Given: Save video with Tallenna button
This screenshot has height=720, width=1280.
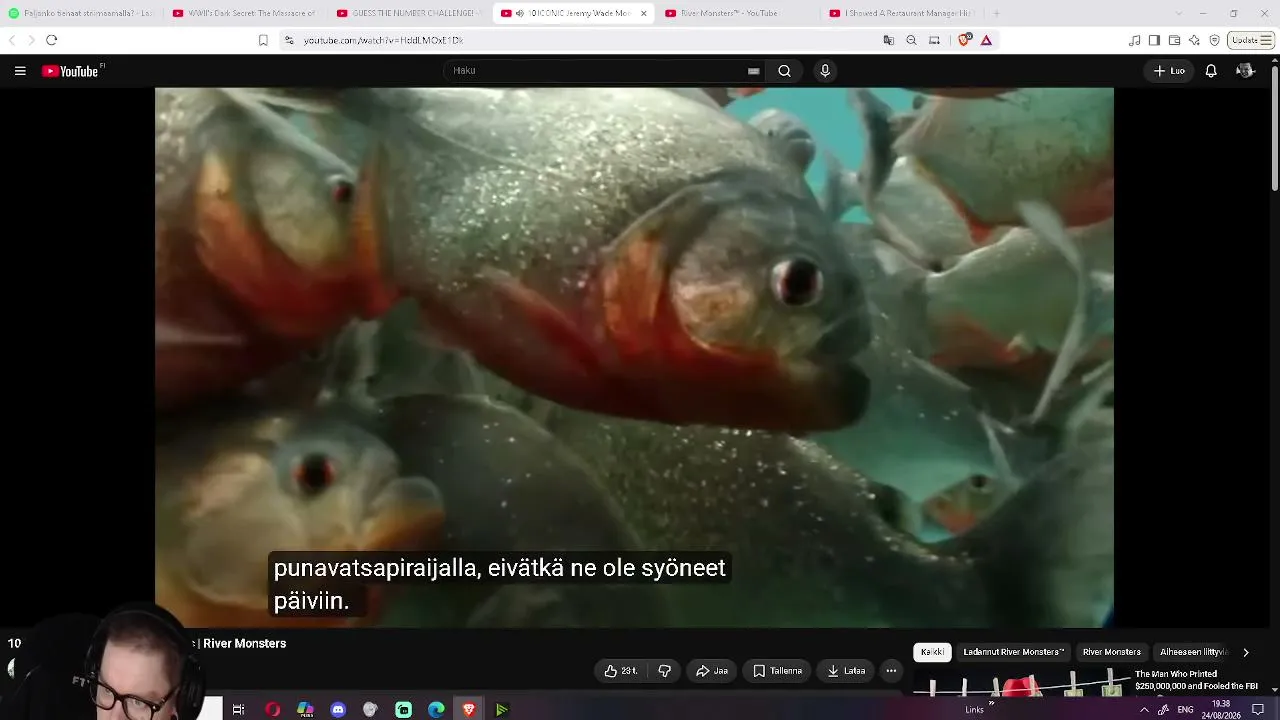Looking at the screenshot, I should (x=777, y=671).
